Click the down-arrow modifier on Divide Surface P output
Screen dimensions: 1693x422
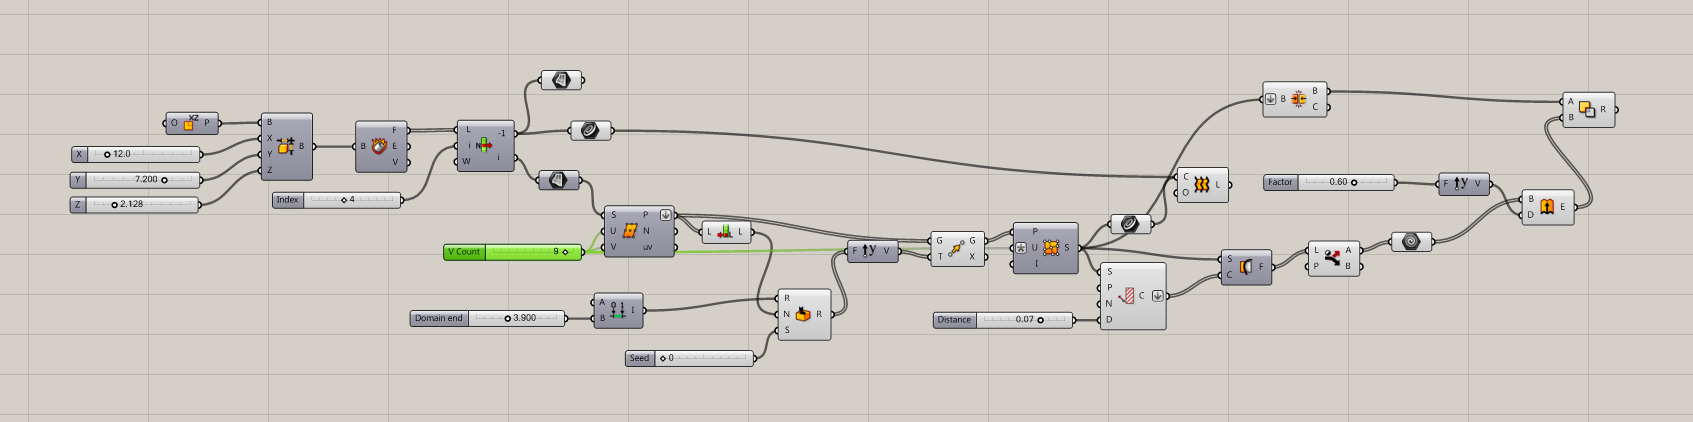coord(666,215)
